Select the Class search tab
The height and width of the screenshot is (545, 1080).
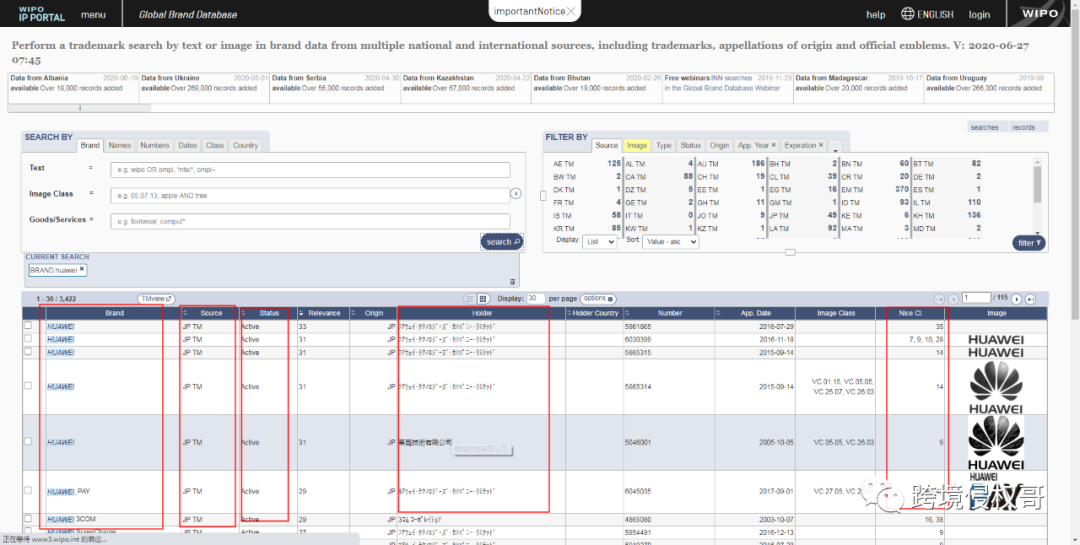(x=215, y=145)
